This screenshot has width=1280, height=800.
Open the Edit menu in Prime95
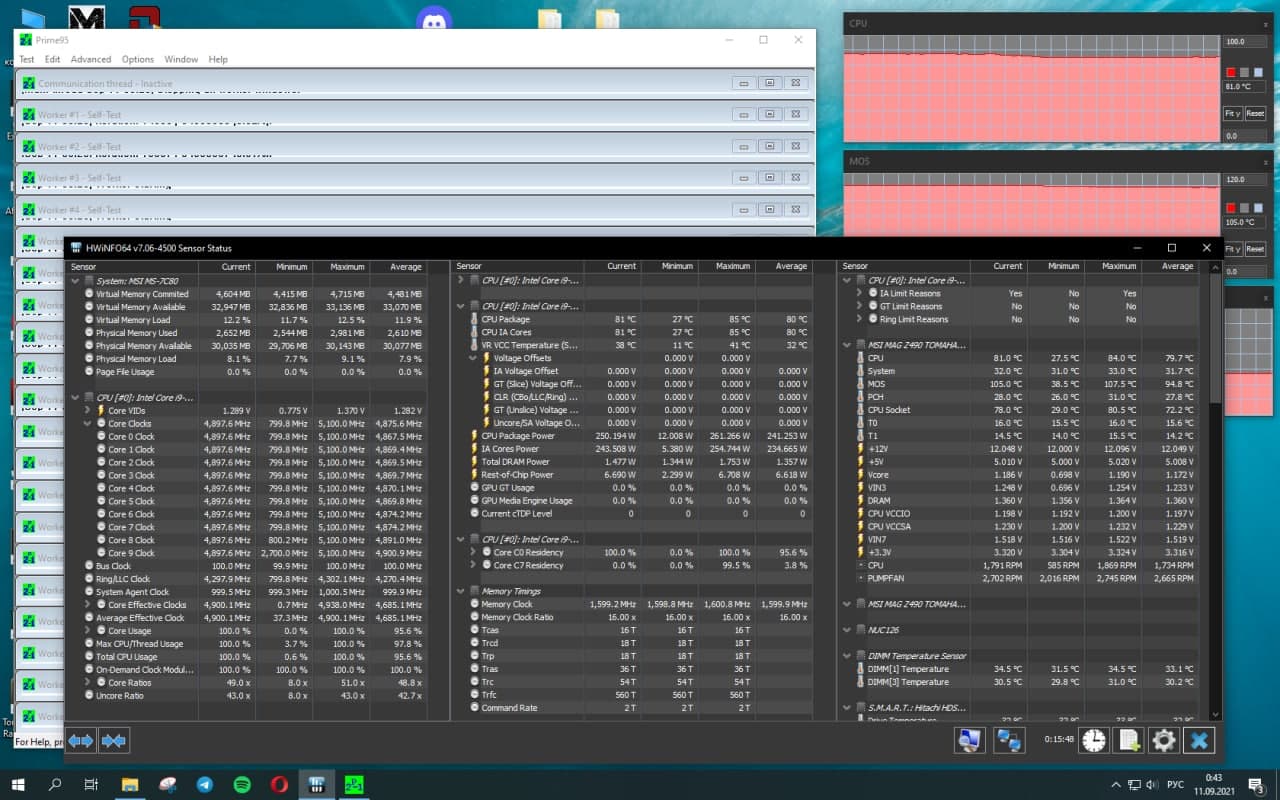[52, 60]
